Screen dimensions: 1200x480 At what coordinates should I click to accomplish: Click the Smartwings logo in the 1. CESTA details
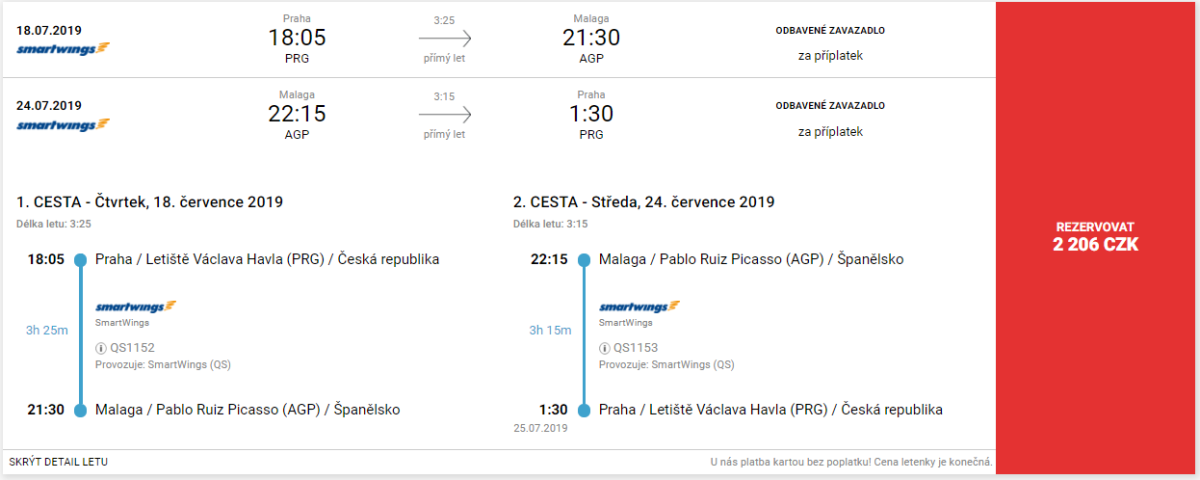pos(136,307)
